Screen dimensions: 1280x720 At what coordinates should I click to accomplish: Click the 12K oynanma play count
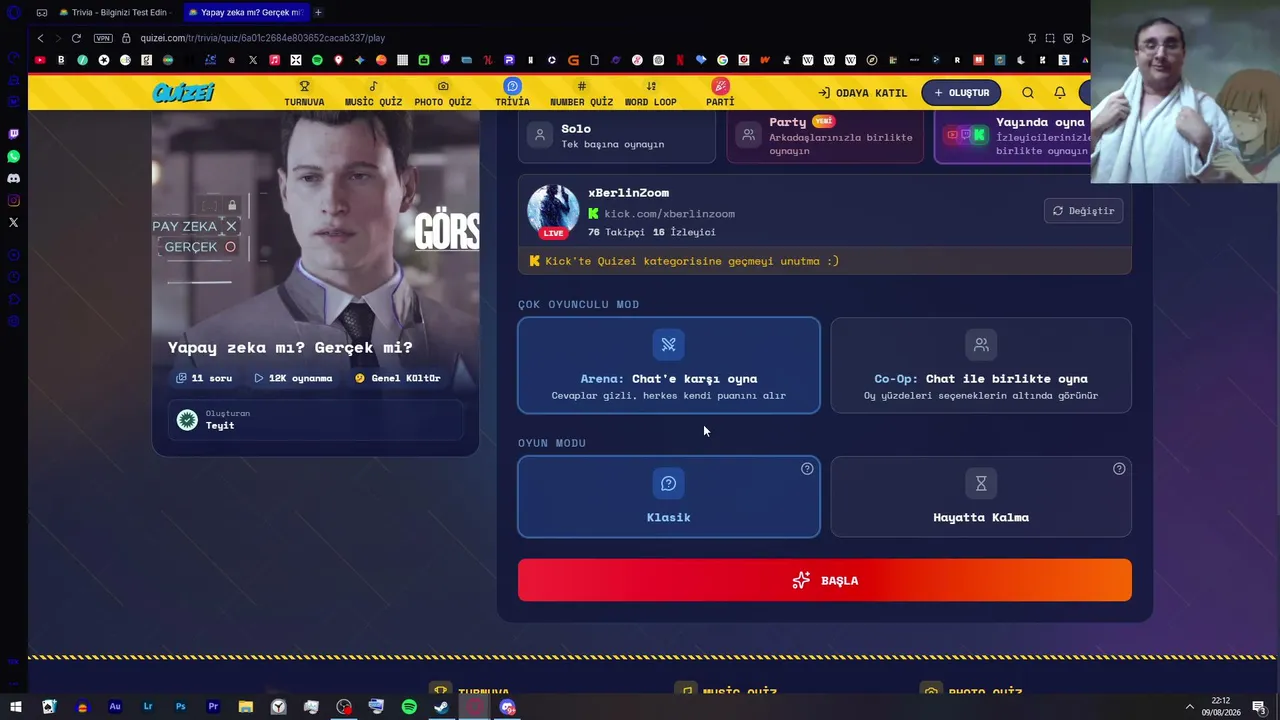tap(293, 378)
